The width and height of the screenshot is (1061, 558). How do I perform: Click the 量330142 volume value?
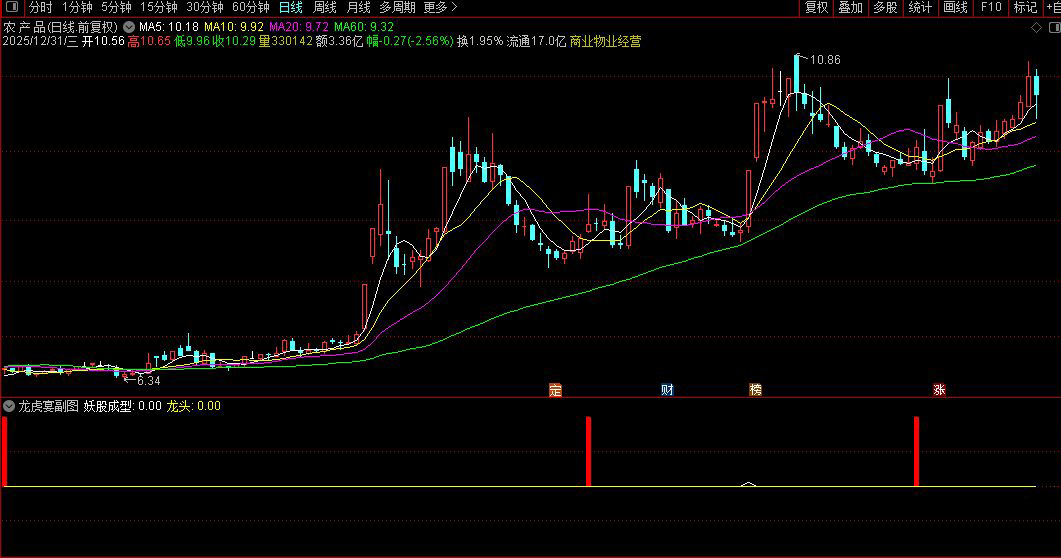pos(286,41)
